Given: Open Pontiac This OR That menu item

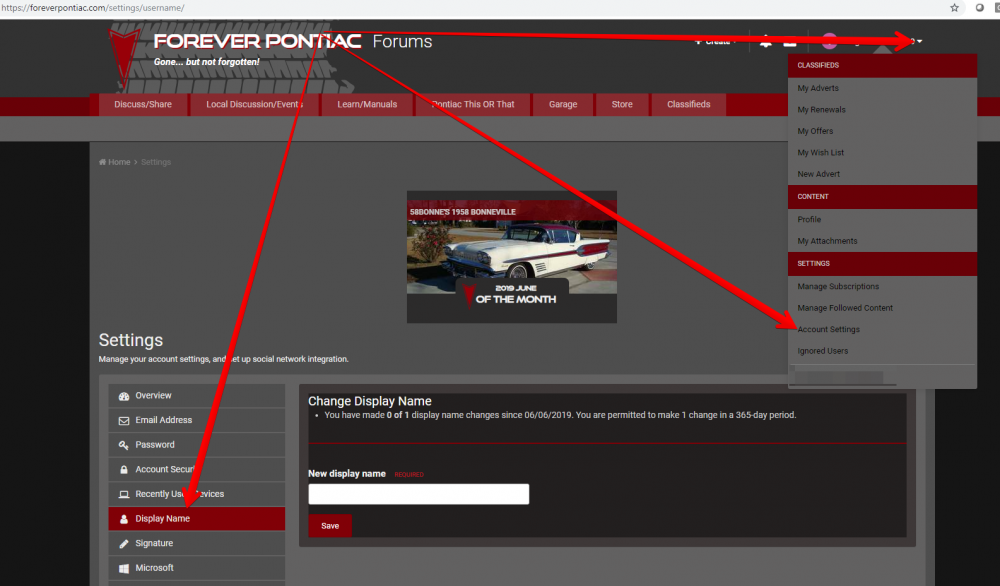Looking at the screenshot, I should point(473,105).
